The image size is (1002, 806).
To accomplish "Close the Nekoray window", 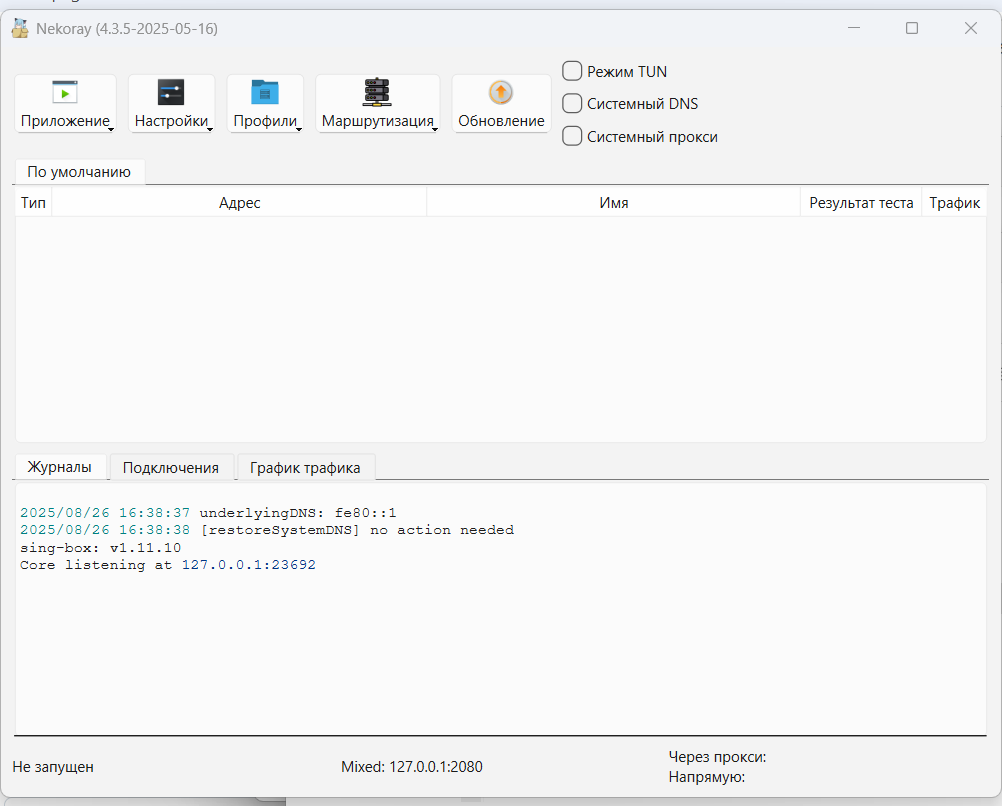I will [971, 28].
